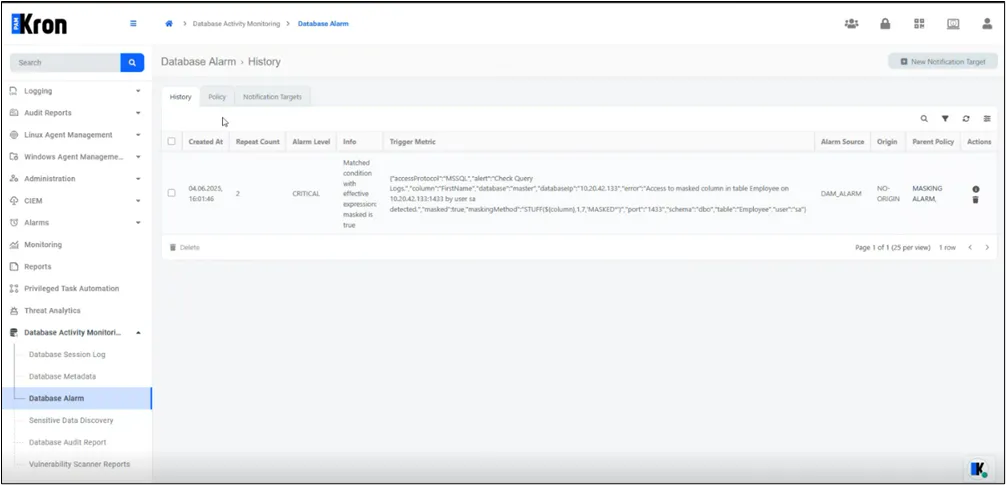
Task: Sort by Created At column header
Action: point(206,142)
